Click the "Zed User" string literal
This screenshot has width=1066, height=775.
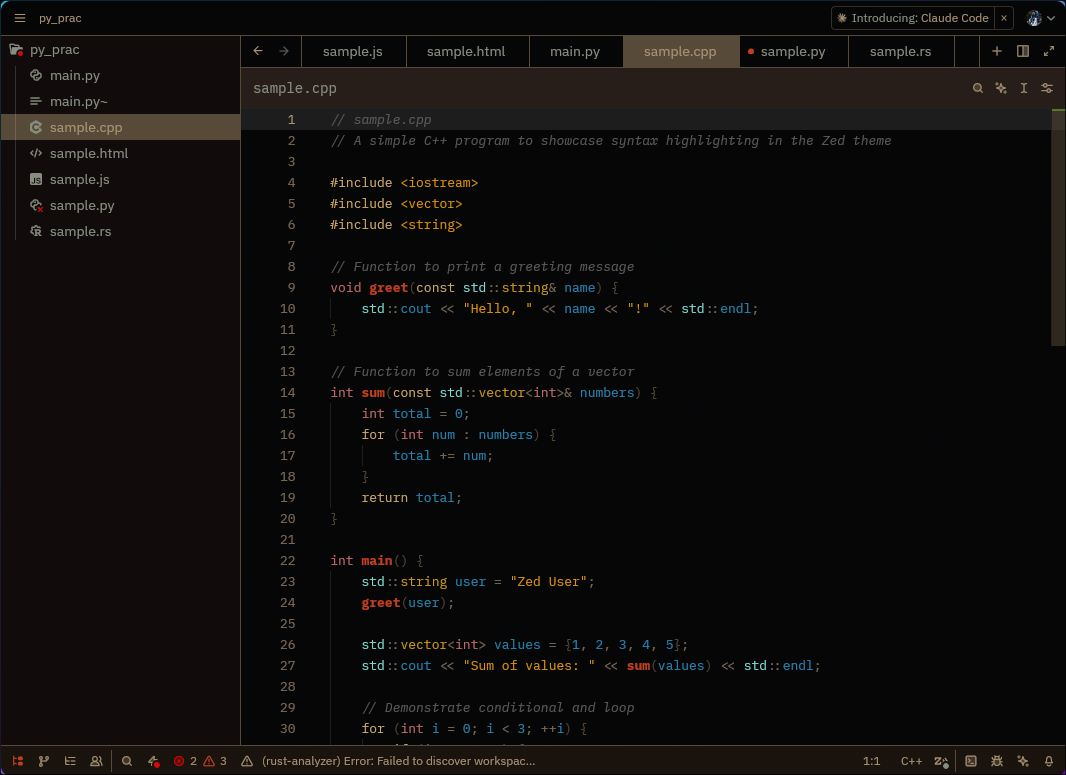(549, 581)
